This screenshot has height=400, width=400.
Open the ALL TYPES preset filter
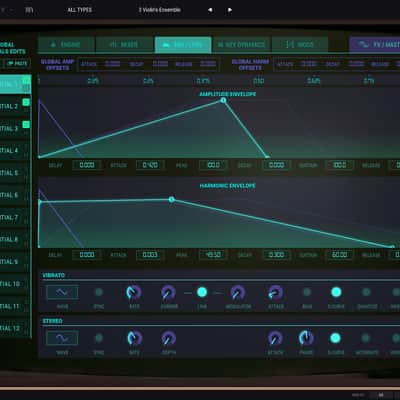click(x=79, y=10)
